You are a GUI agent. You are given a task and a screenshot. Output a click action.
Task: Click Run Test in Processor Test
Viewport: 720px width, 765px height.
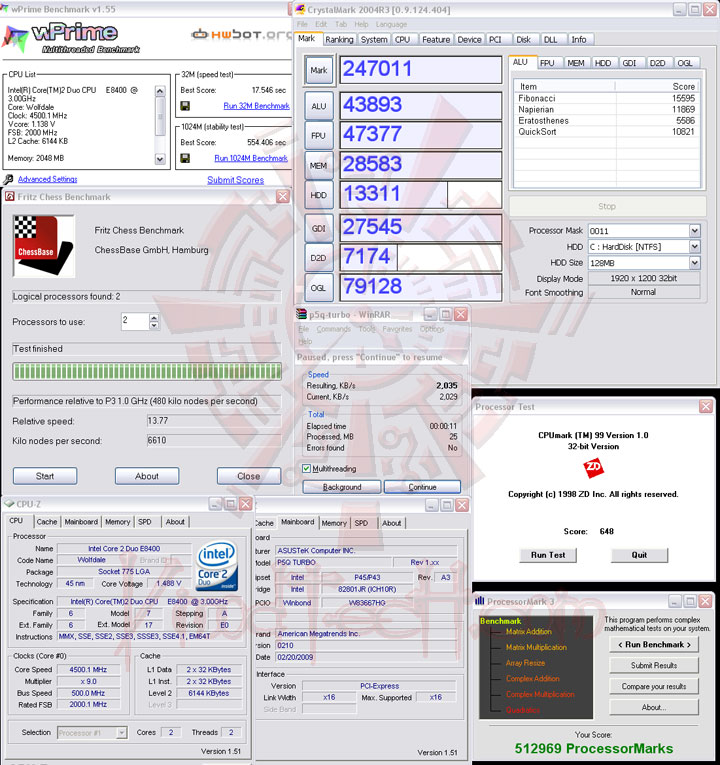click(548, 555)
